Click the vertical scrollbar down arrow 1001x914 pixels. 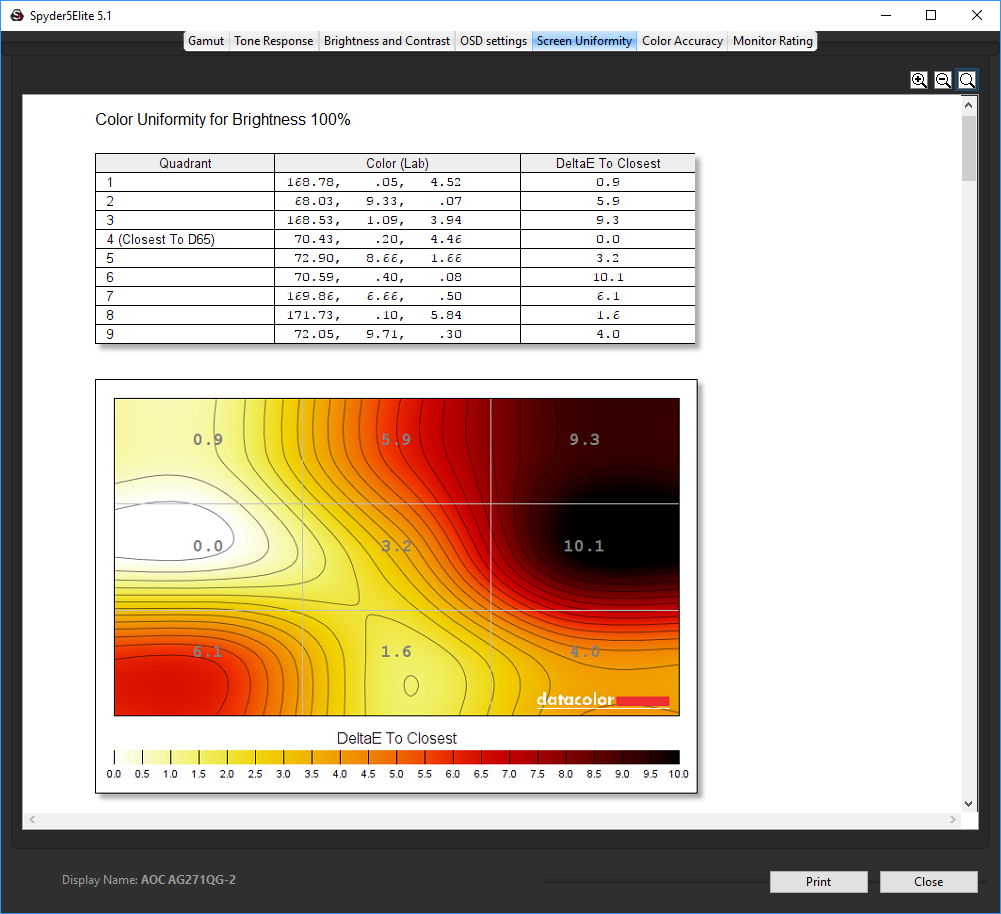[x=968, y=804]
